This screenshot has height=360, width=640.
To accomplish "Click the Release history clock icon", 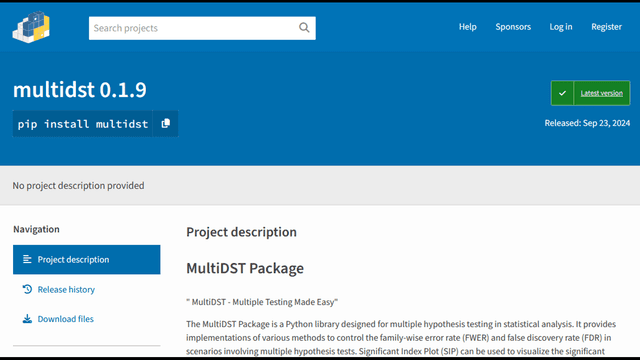I will point(27,289).
